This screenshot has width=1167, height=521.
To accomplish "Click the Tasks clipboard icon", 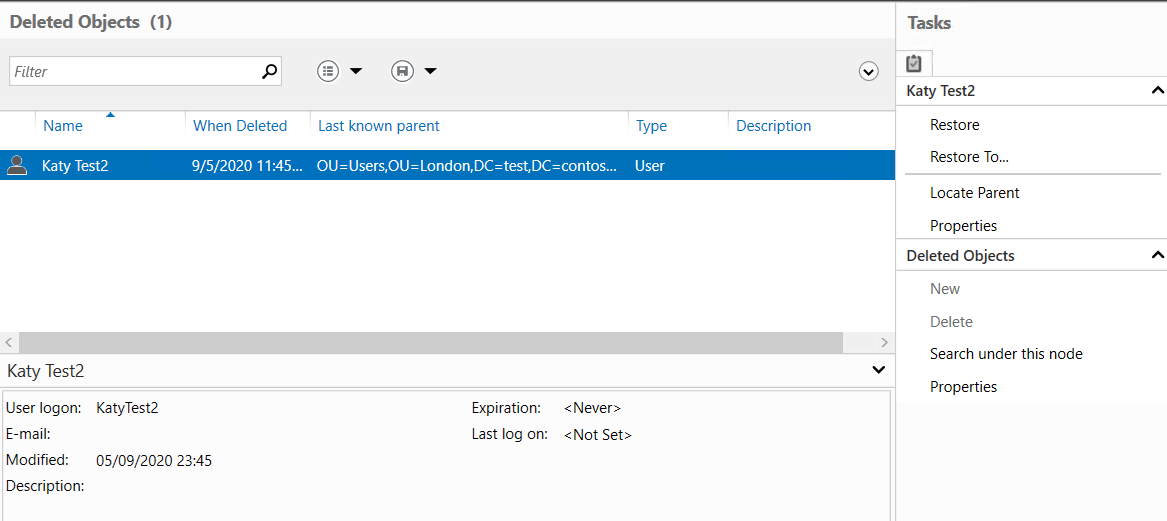I will coord(914,63).
